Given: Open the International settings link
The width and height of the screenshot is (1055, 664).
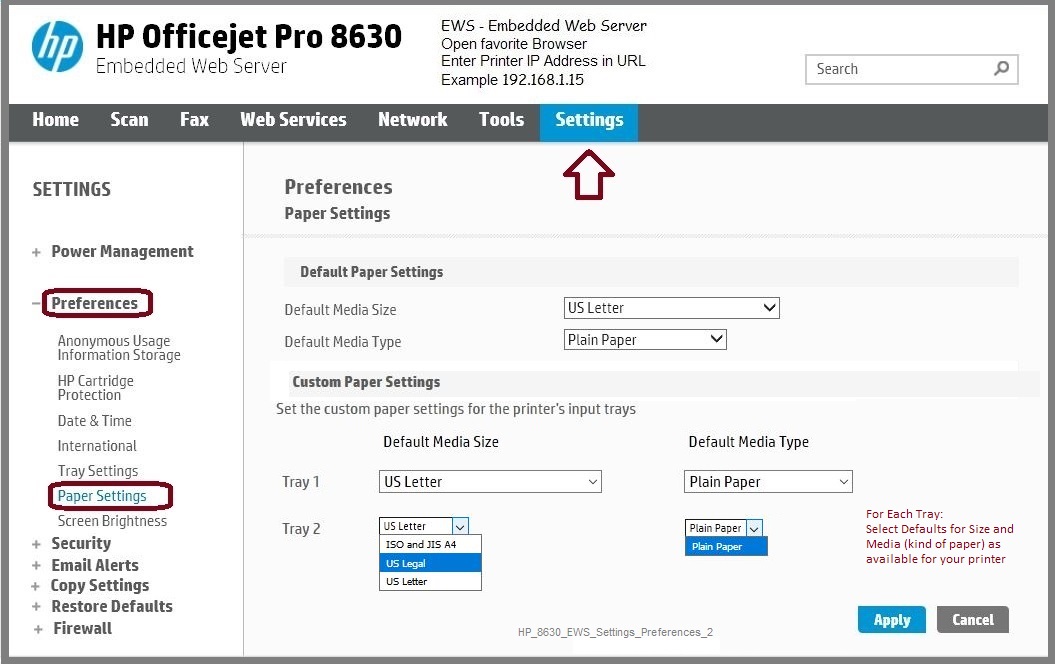Looking at the screenshot, I should pos(97,445).
